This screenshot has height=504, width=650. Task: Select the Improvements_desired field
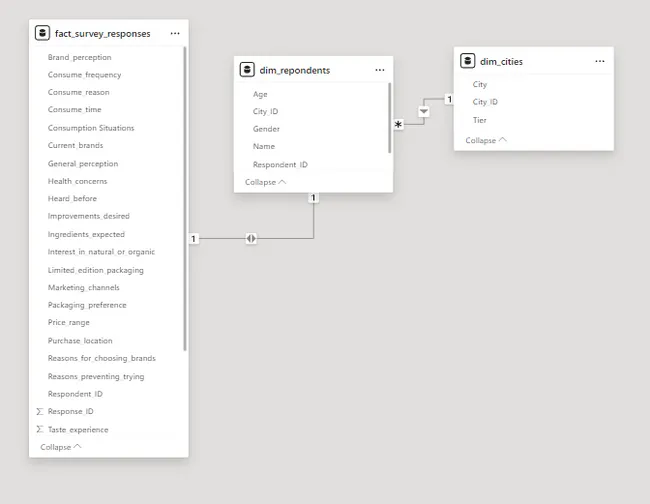point(89,216)
